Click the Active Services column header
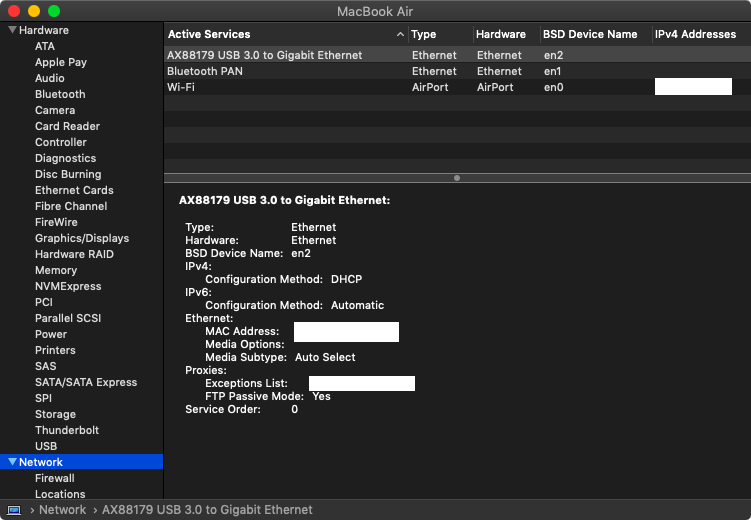This screenshot has height=520, width=751. tap(209, 34)
